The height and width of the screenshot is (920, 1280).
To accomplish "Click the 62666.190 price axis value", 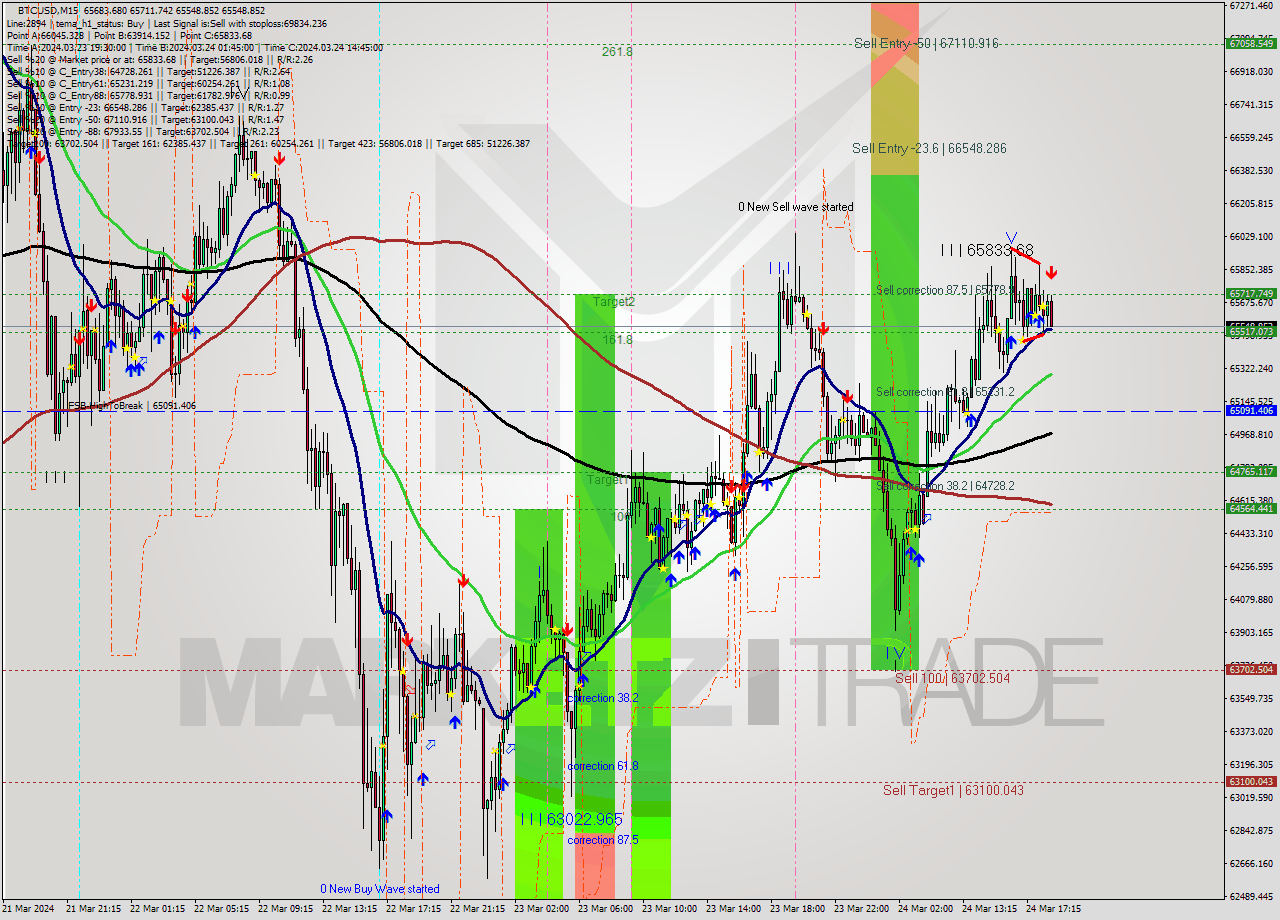I will (1250, 864).
